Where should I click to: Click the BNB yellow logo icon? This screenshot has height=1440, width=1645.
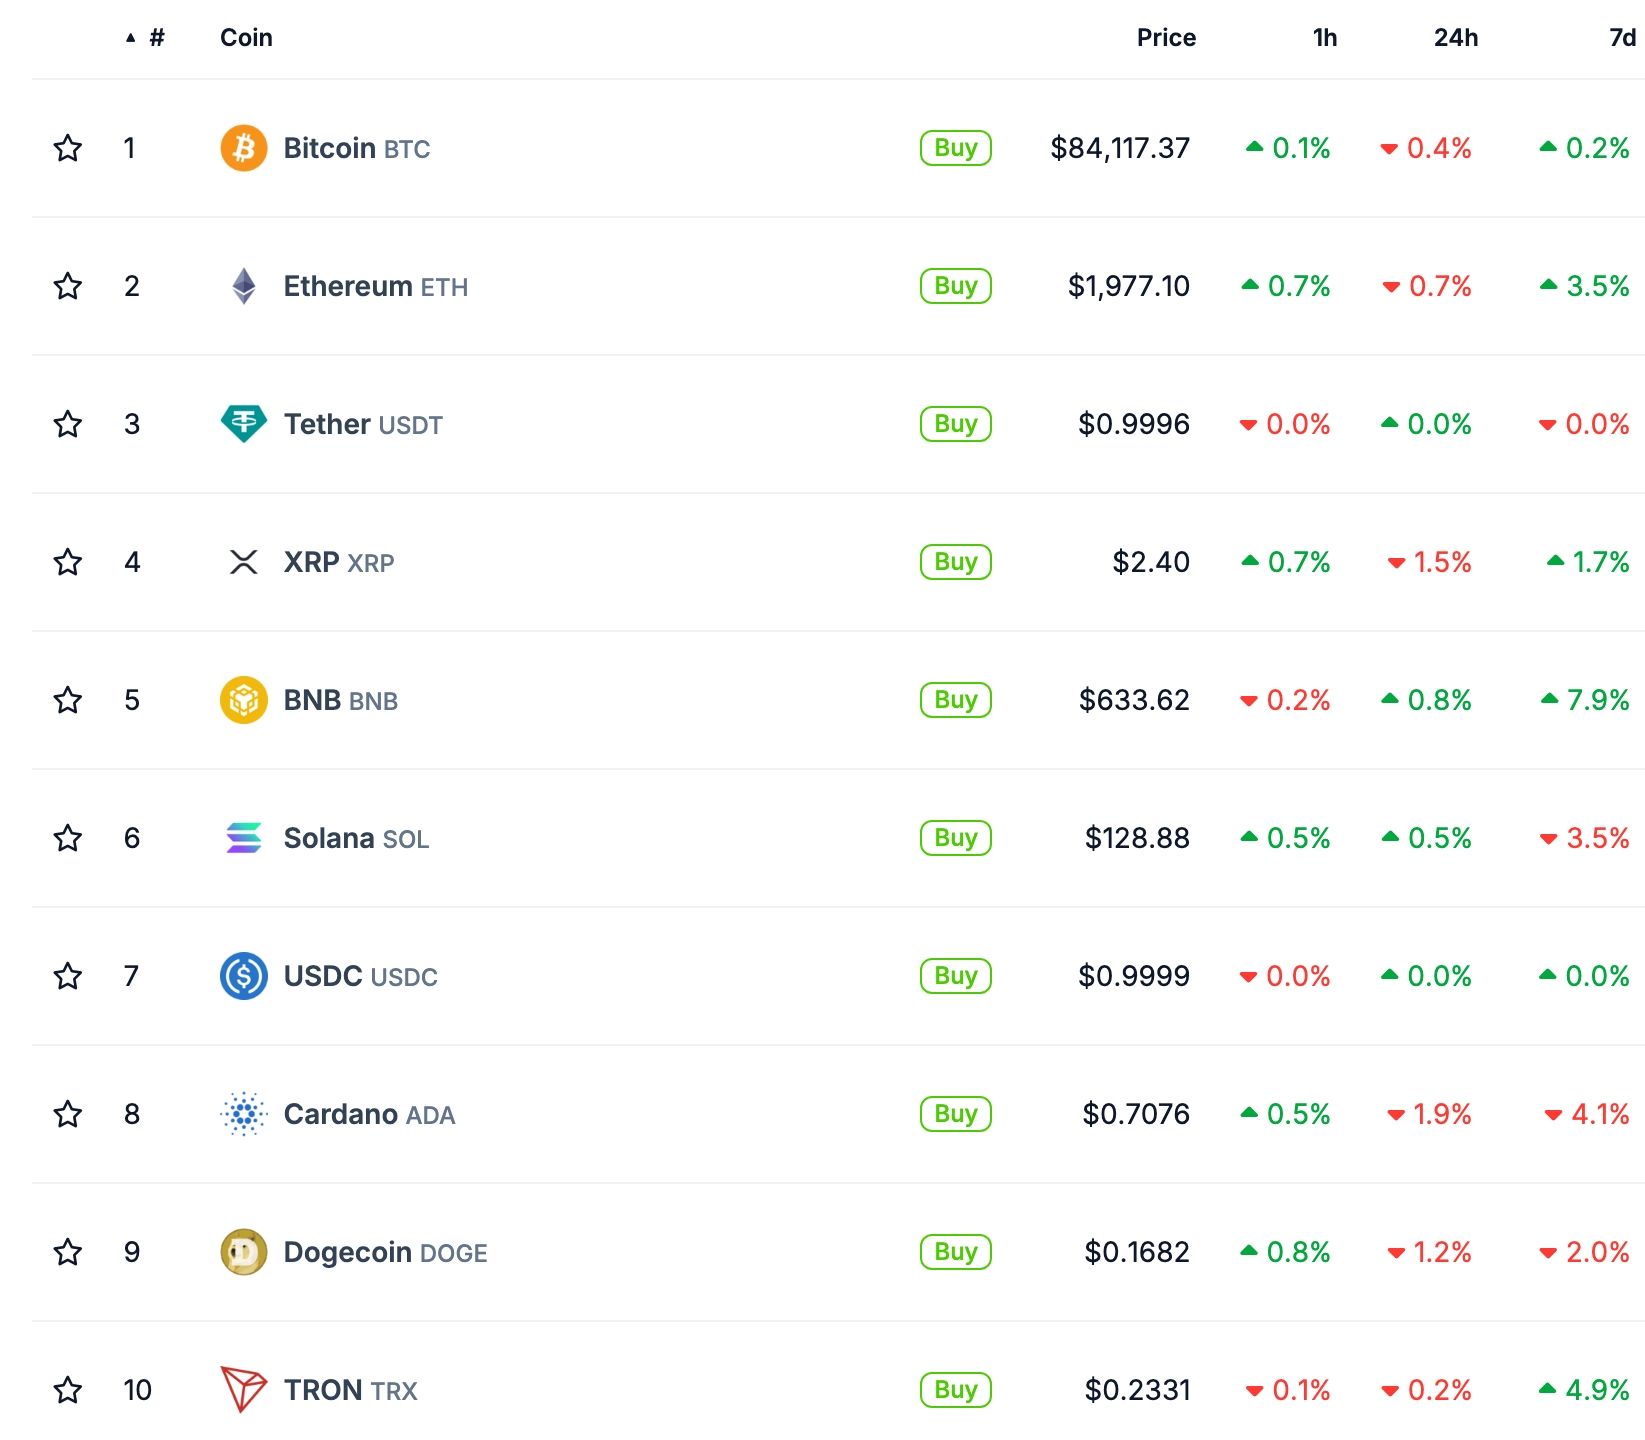tap(243, 700)
